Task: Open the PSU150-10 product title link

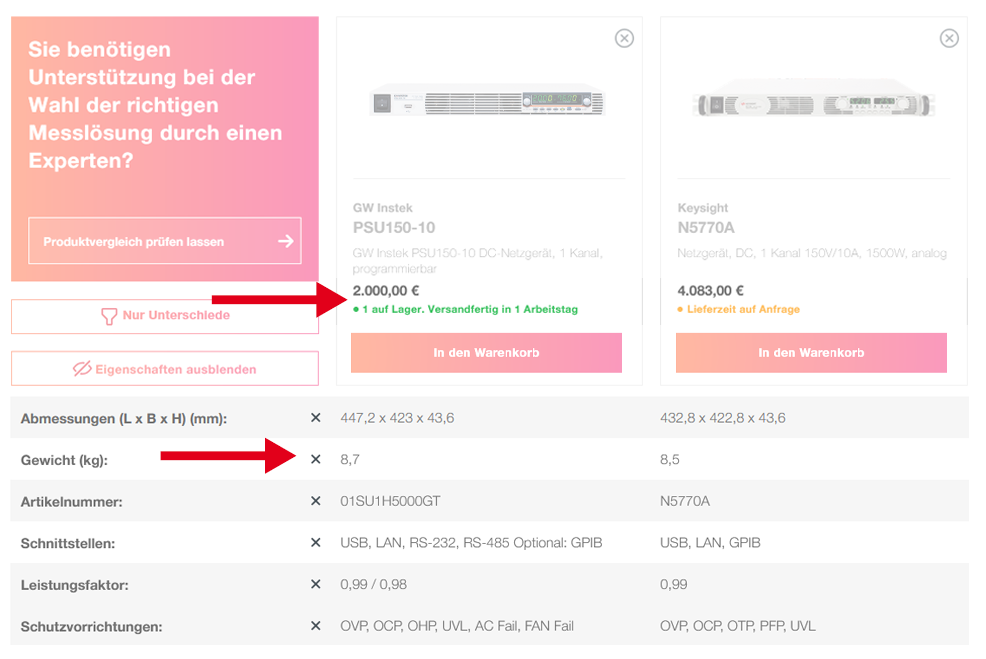Action: point(394,228)
